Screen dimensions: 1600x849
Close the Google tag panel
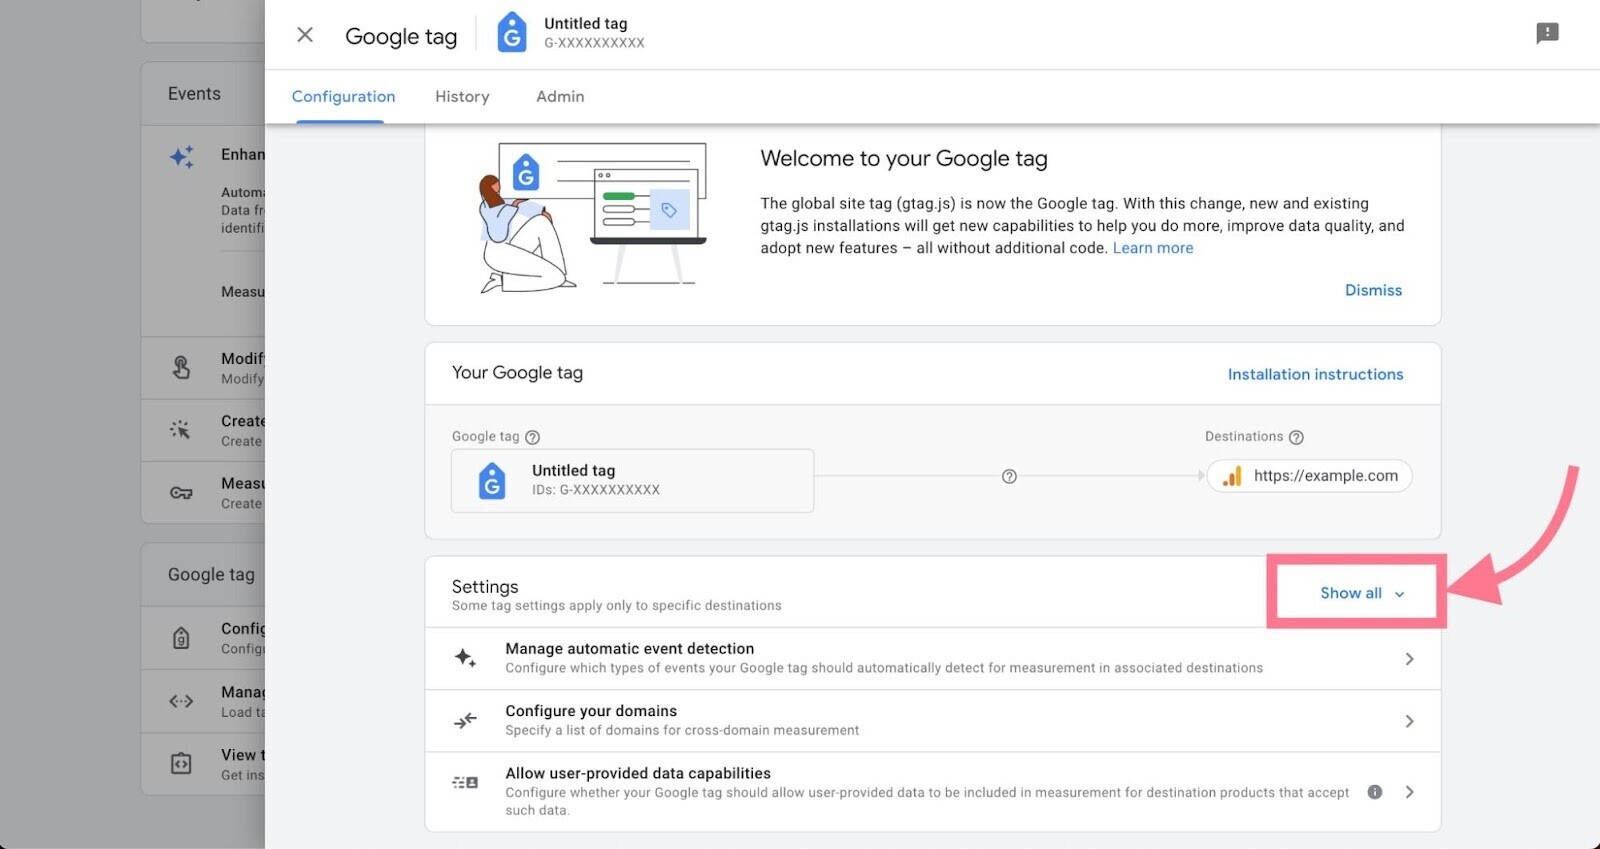305,35
